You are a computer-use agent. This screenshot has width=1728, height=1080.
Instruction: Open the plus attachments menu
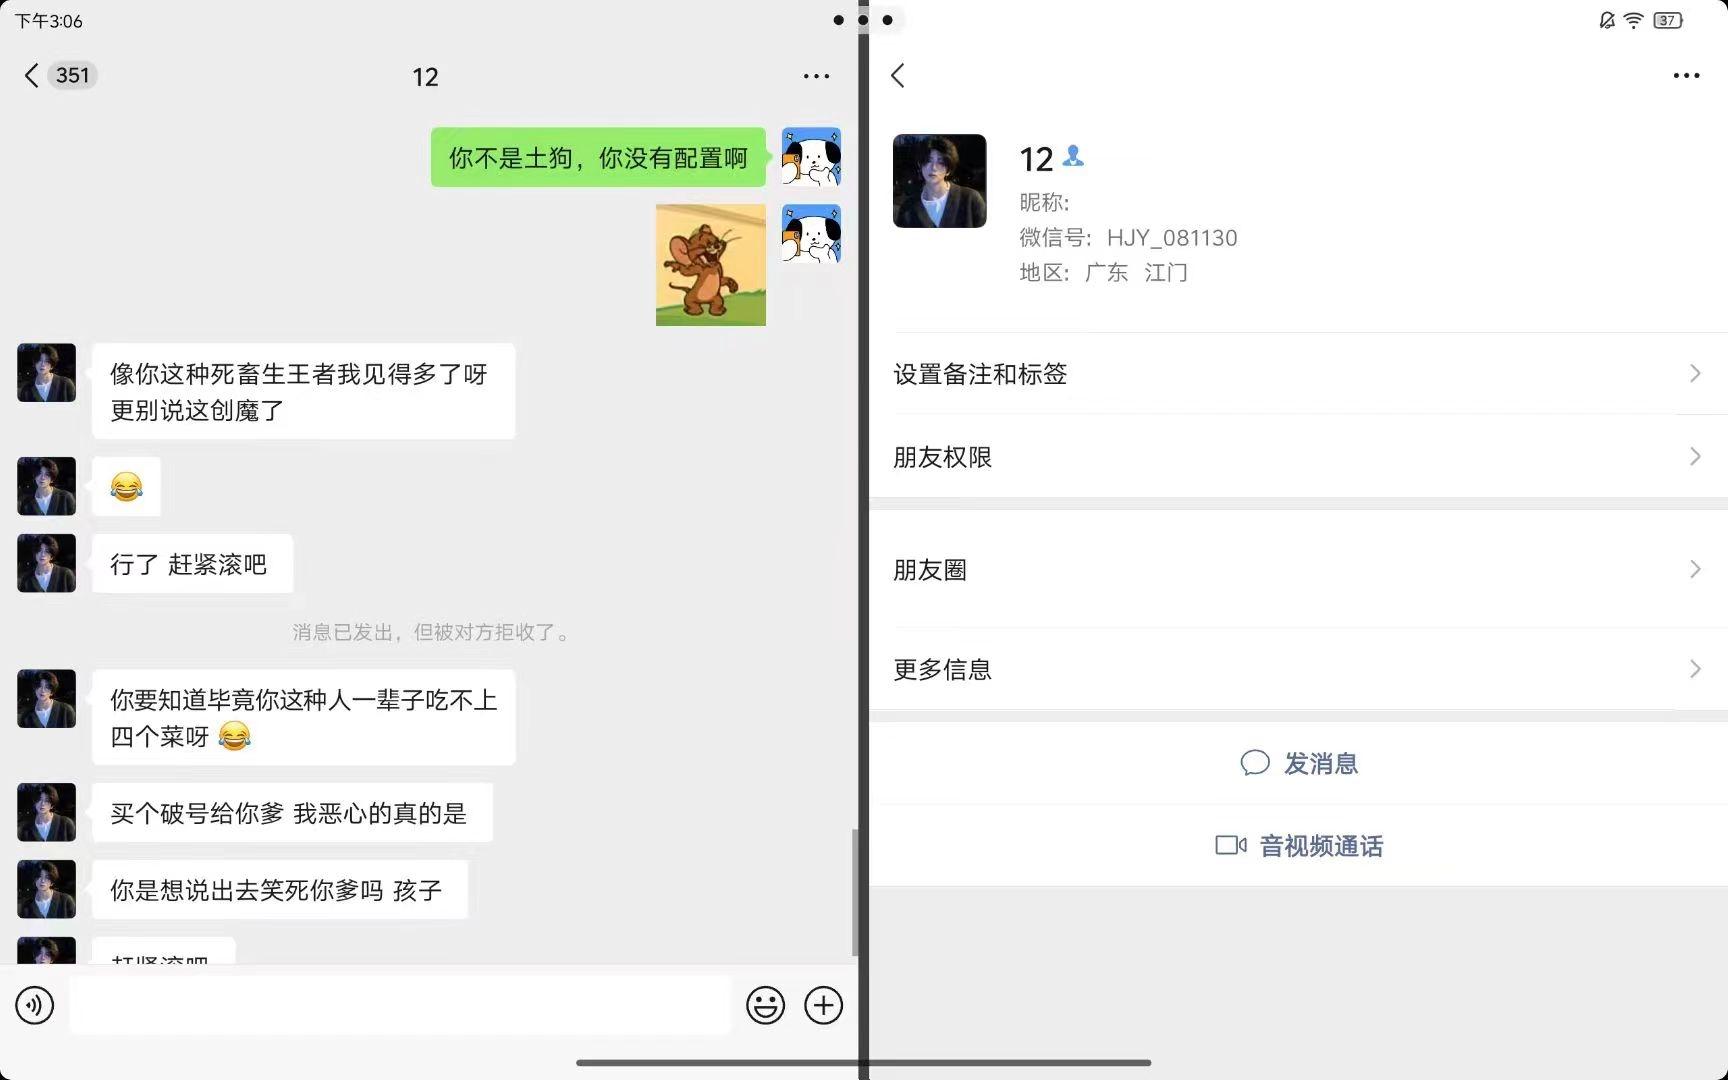824,1005
